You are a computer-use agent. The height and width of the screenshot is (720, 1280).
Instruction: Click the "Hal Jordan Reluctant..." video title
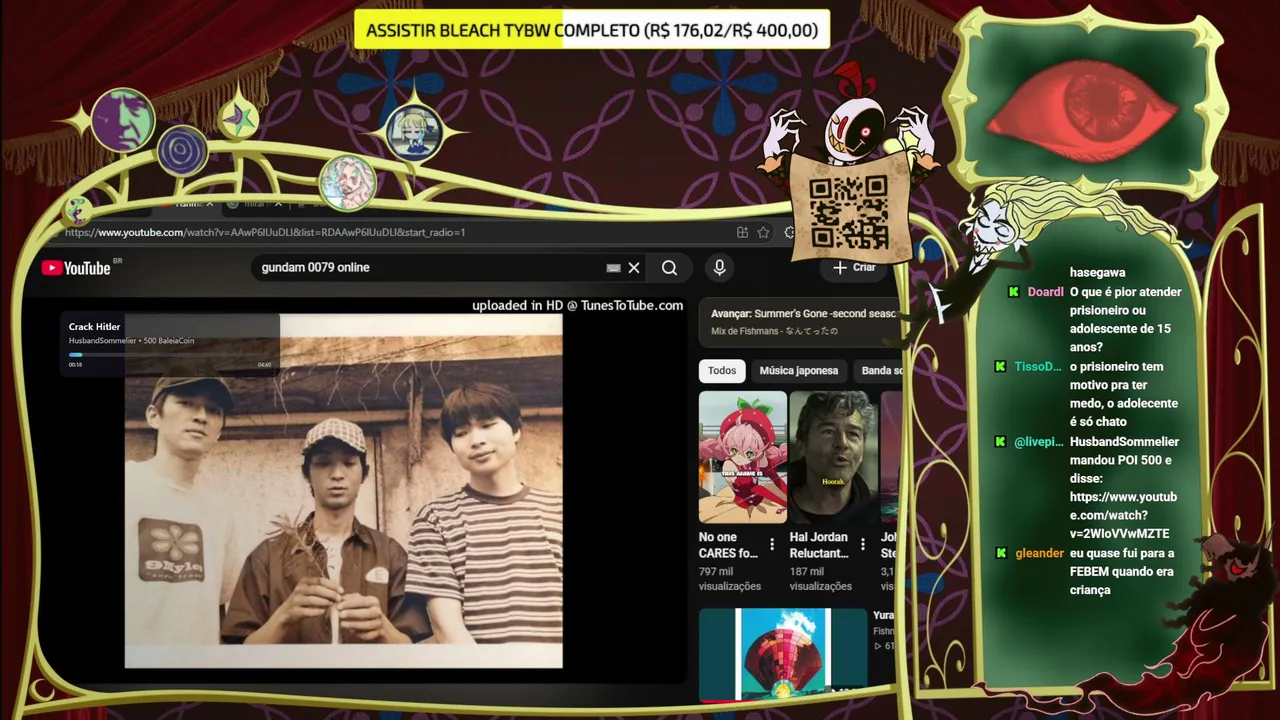tap(819, 545)
